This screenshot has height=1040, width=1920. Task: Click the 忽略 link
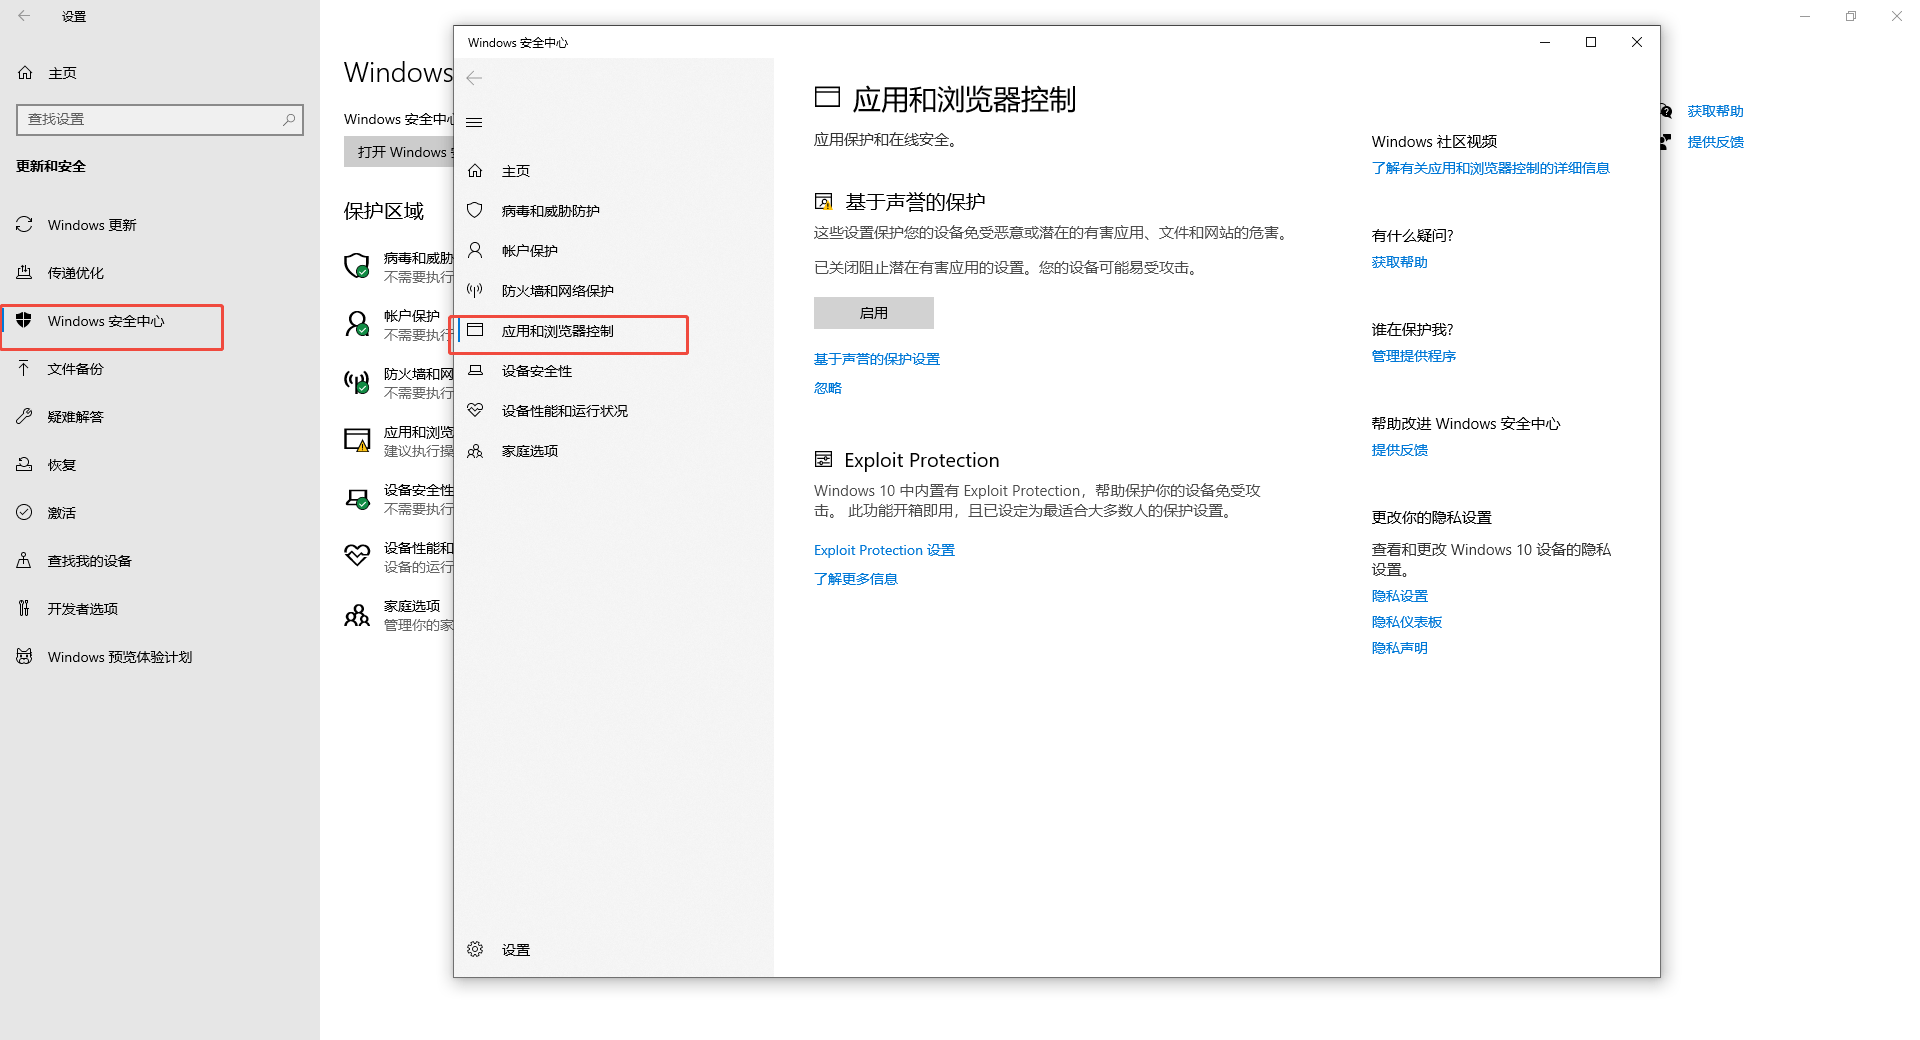pos(828,388)
